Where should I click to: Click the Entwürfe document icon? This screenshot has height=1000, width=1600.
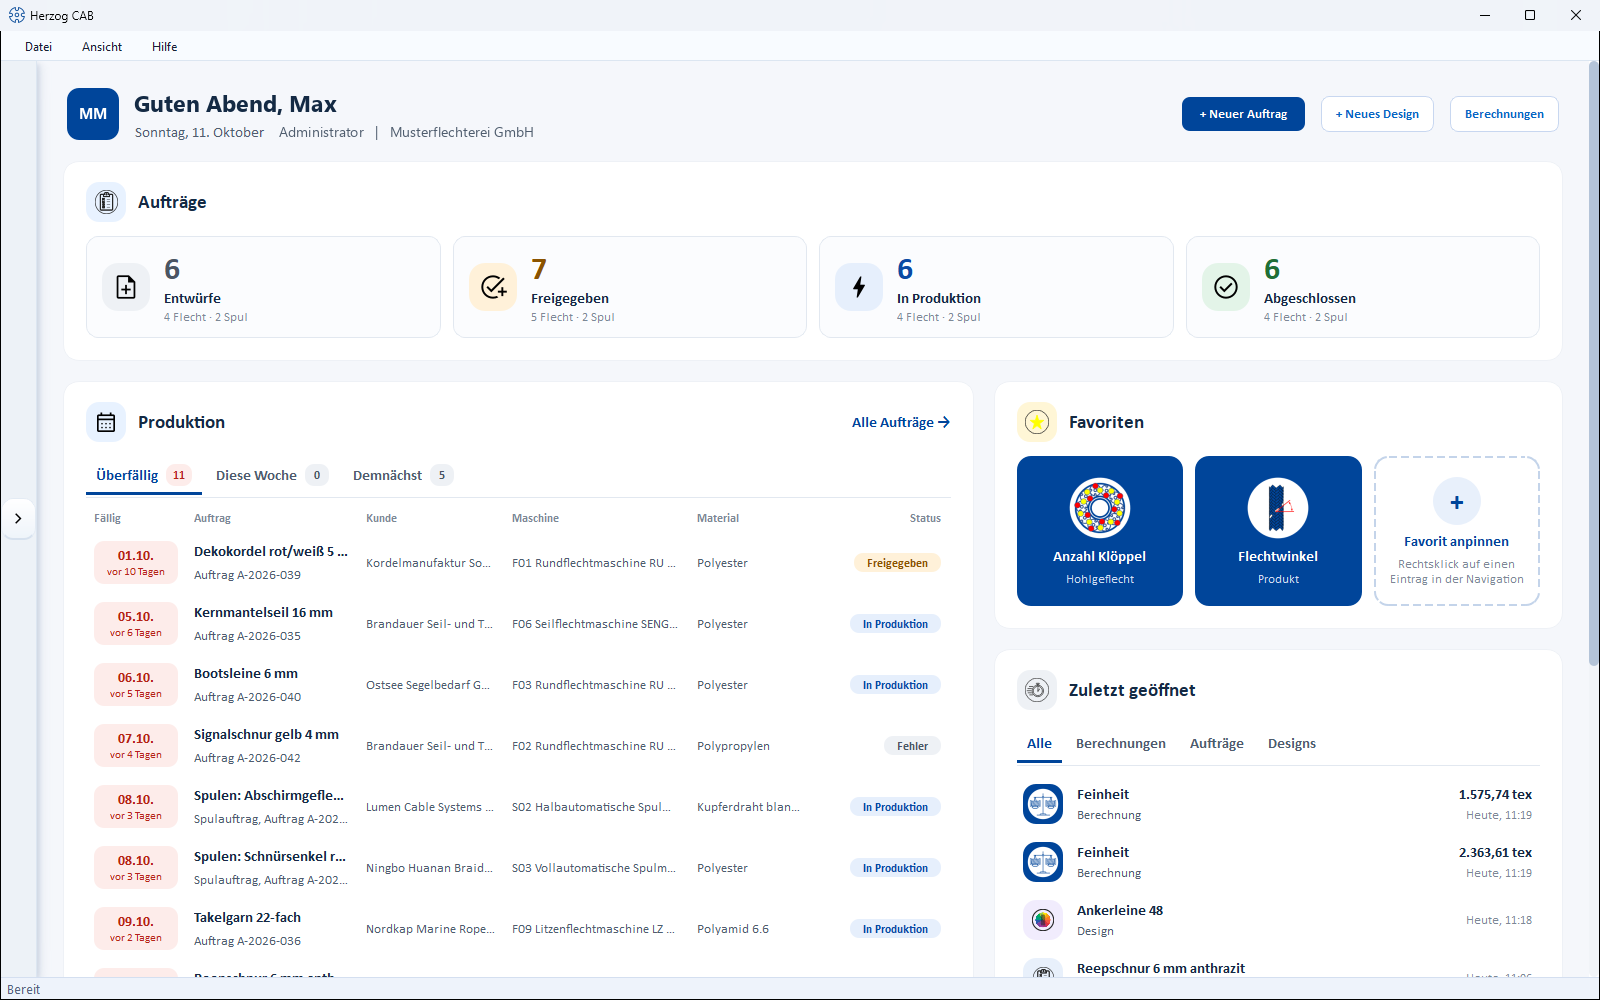click(x=126, y=287)
